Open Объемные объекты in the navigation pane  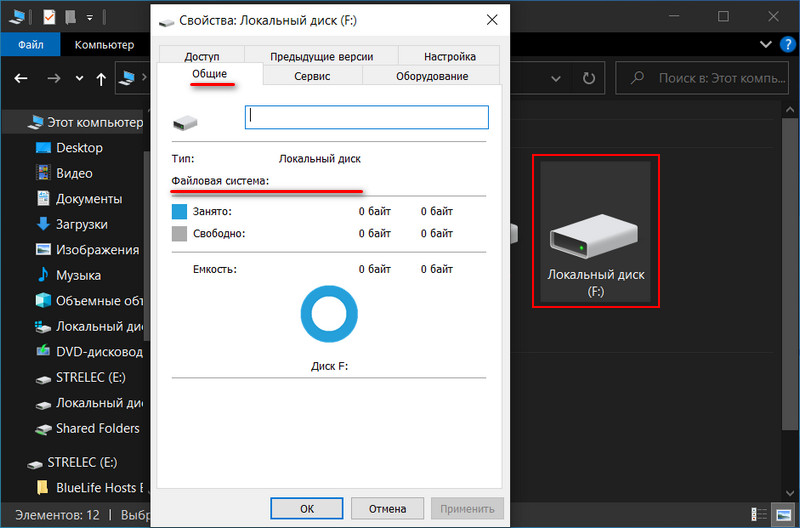pos(99,301)
